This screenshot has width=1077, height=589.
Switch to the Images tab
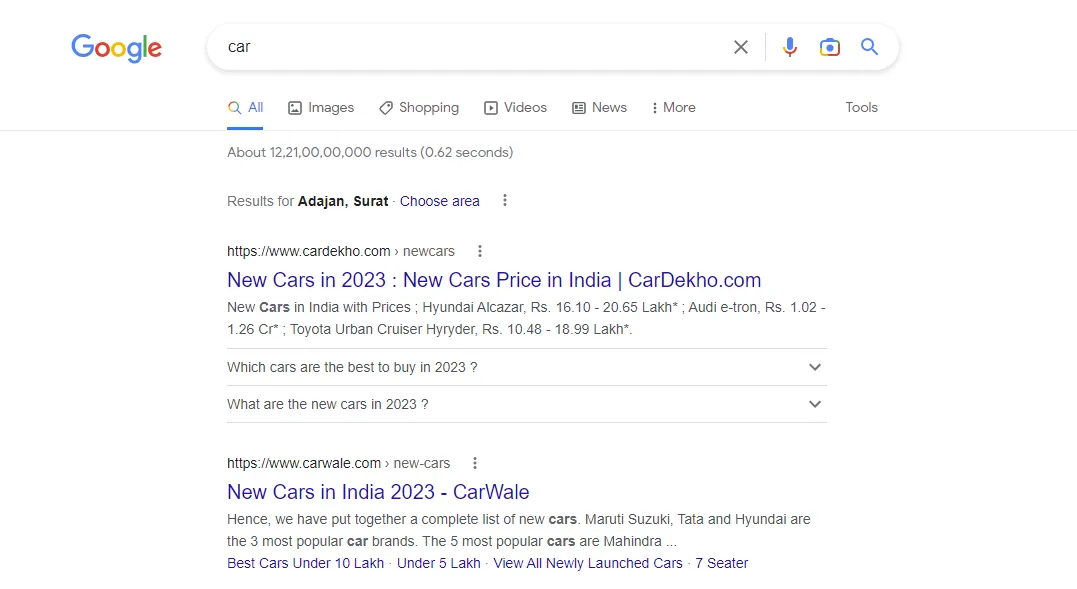coord(321,108)
